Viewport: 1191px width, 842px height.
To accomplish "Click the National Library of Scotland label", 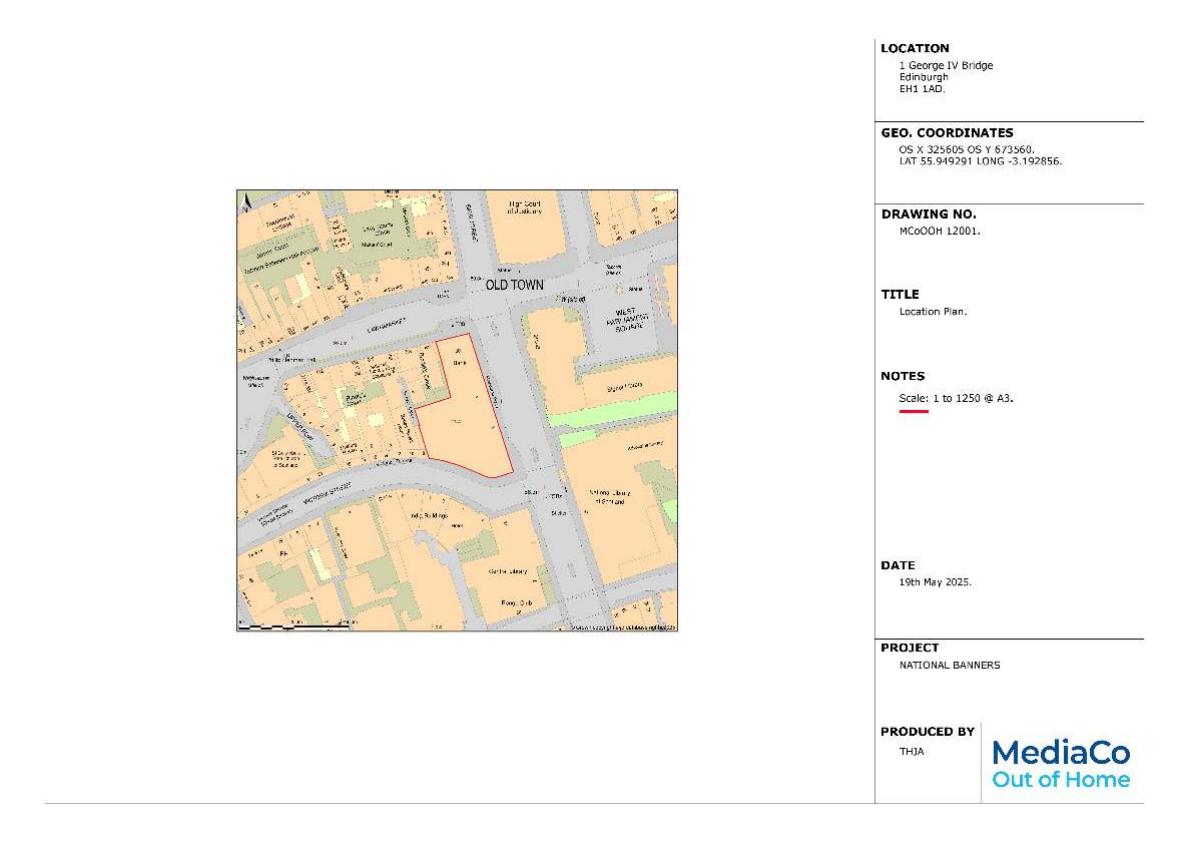I will (x=610, y=497).
